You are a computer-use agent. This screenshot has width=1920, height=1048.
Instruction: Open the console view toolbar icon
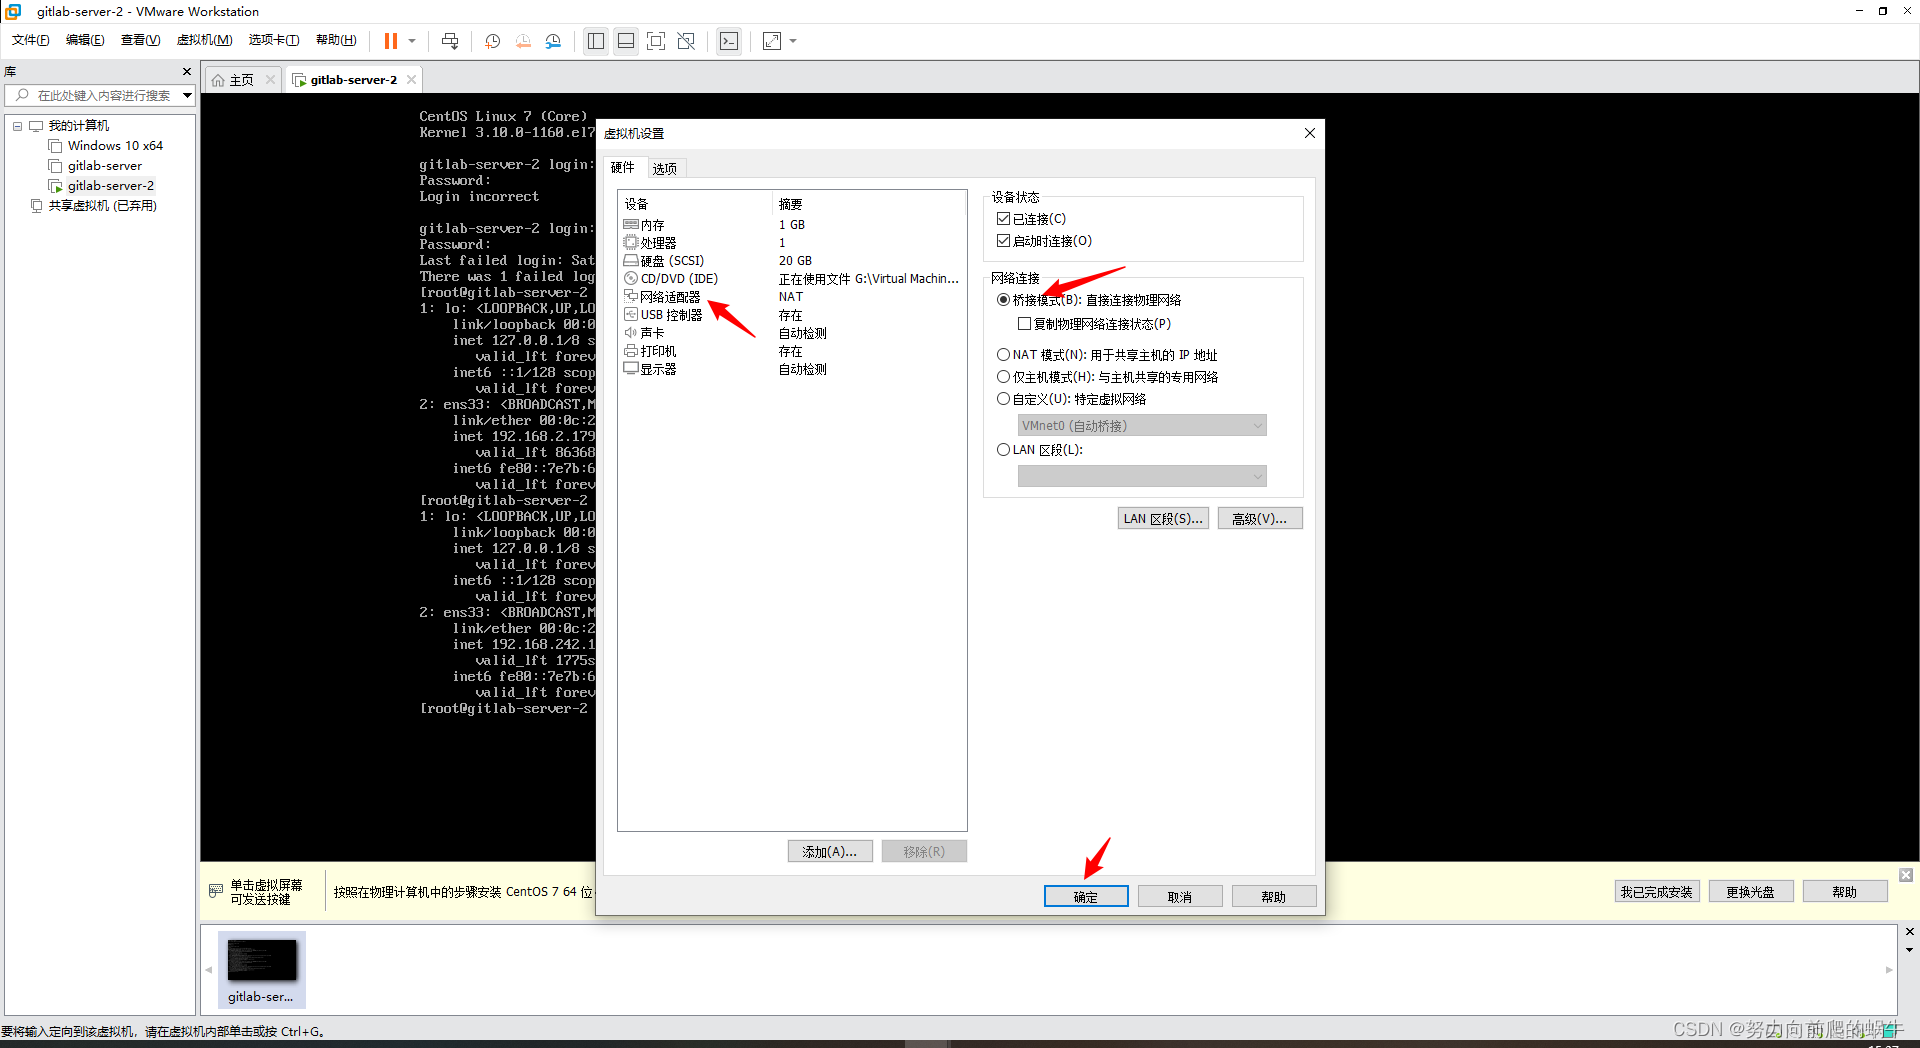[729, 41]
